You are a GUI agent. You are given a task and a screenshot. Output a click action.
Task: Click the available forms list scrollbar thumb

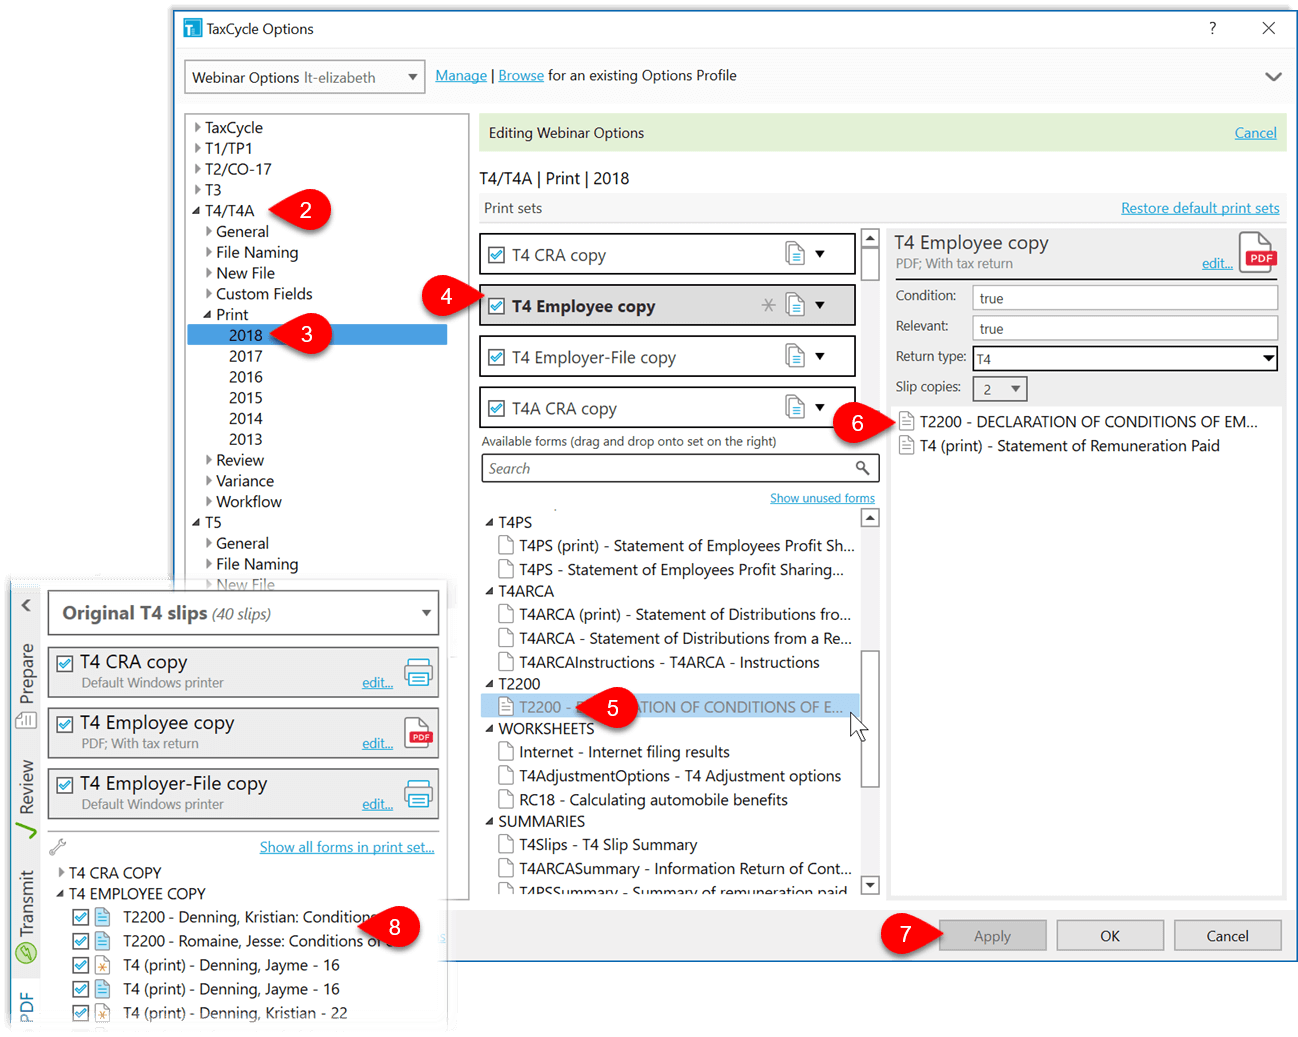[x=870, y=718]
